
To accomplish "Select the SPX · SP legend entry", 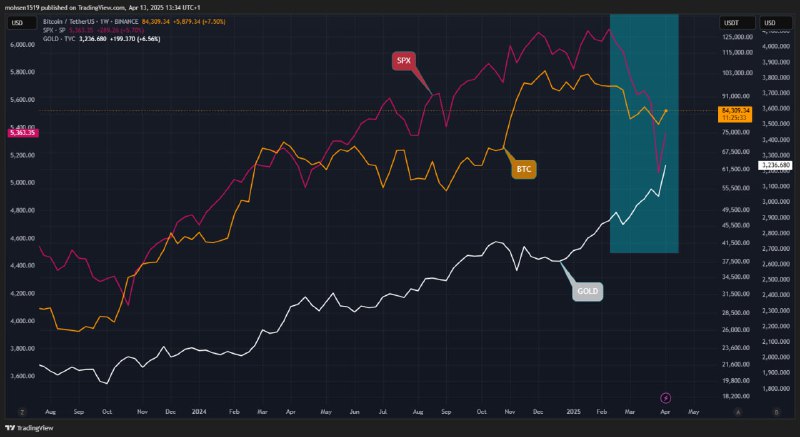I will coord(55,30).
